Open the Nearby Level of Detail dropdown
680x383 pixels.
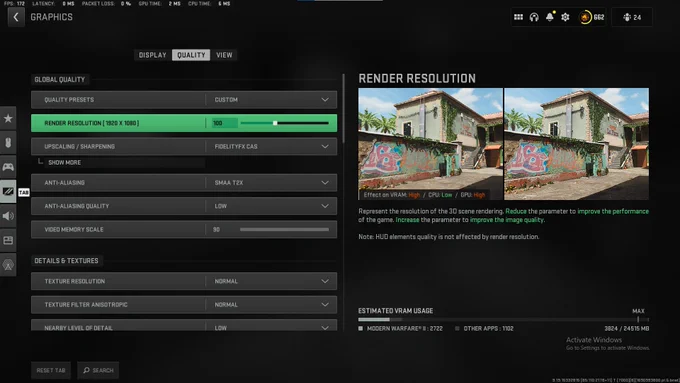(x=184, y=326)
